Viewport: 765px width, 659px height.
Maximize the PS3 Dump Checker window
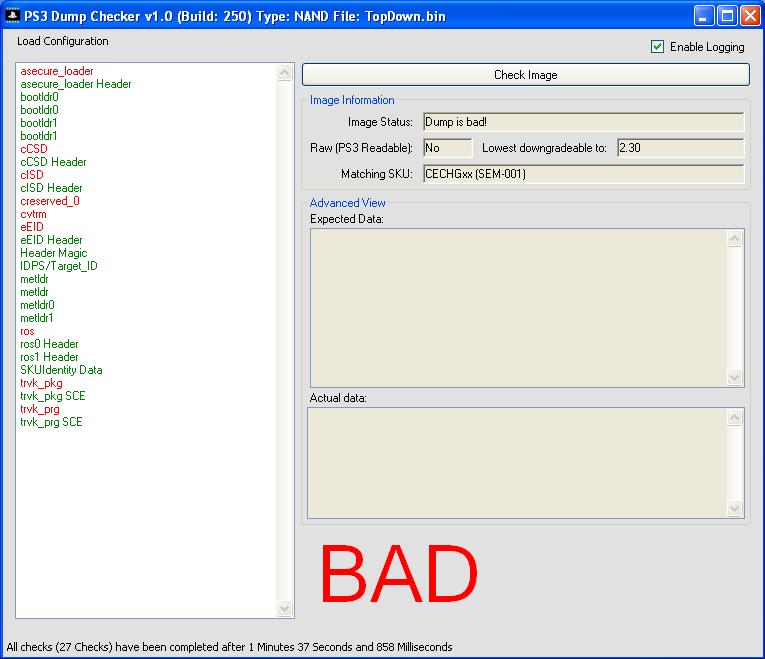727,16
